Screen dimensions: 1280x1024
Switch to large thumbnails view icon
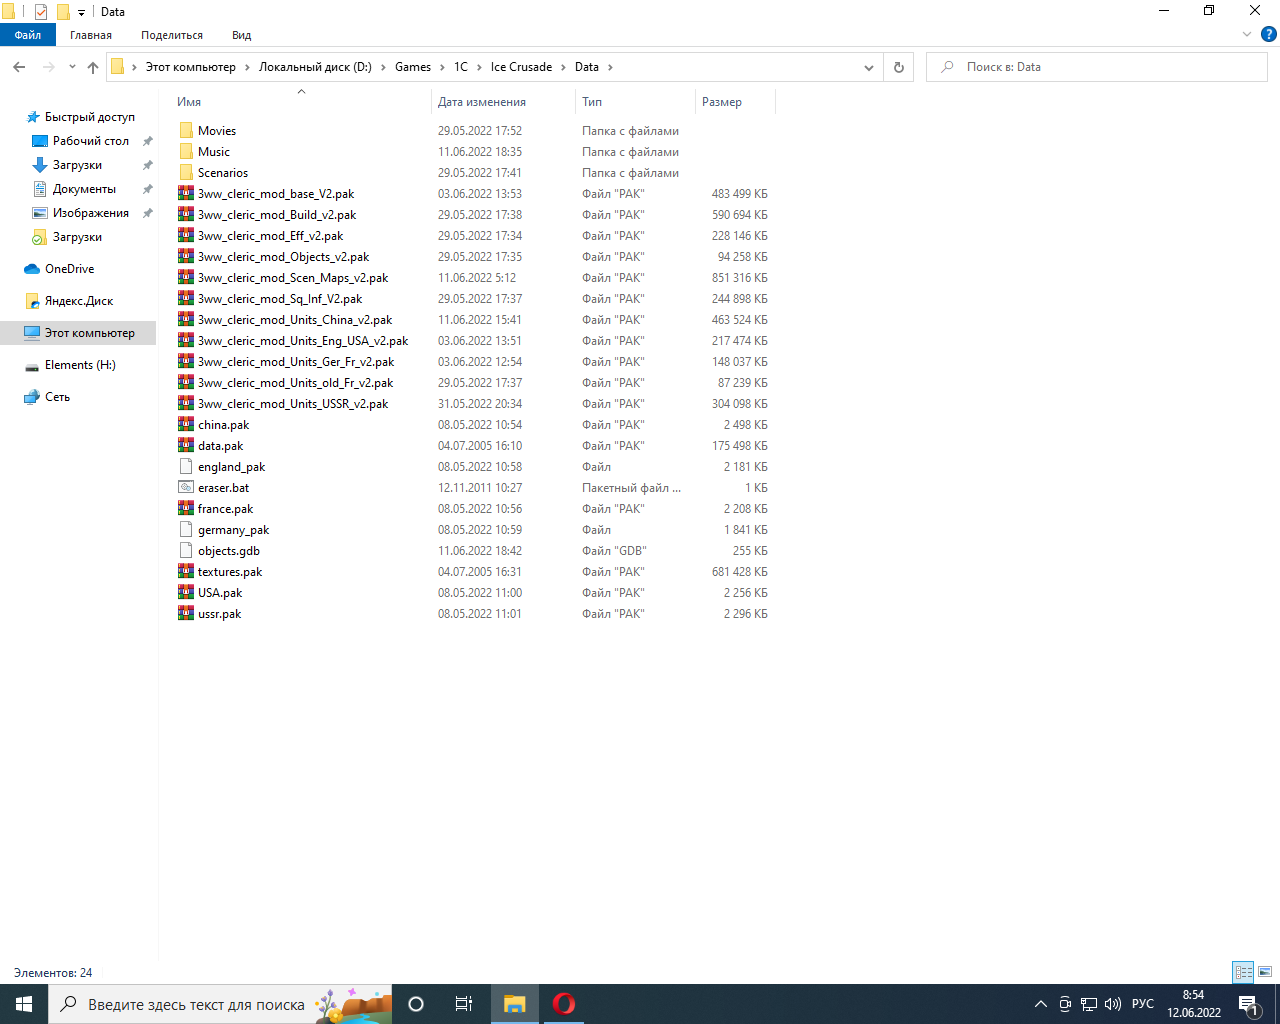[1265, 972]
